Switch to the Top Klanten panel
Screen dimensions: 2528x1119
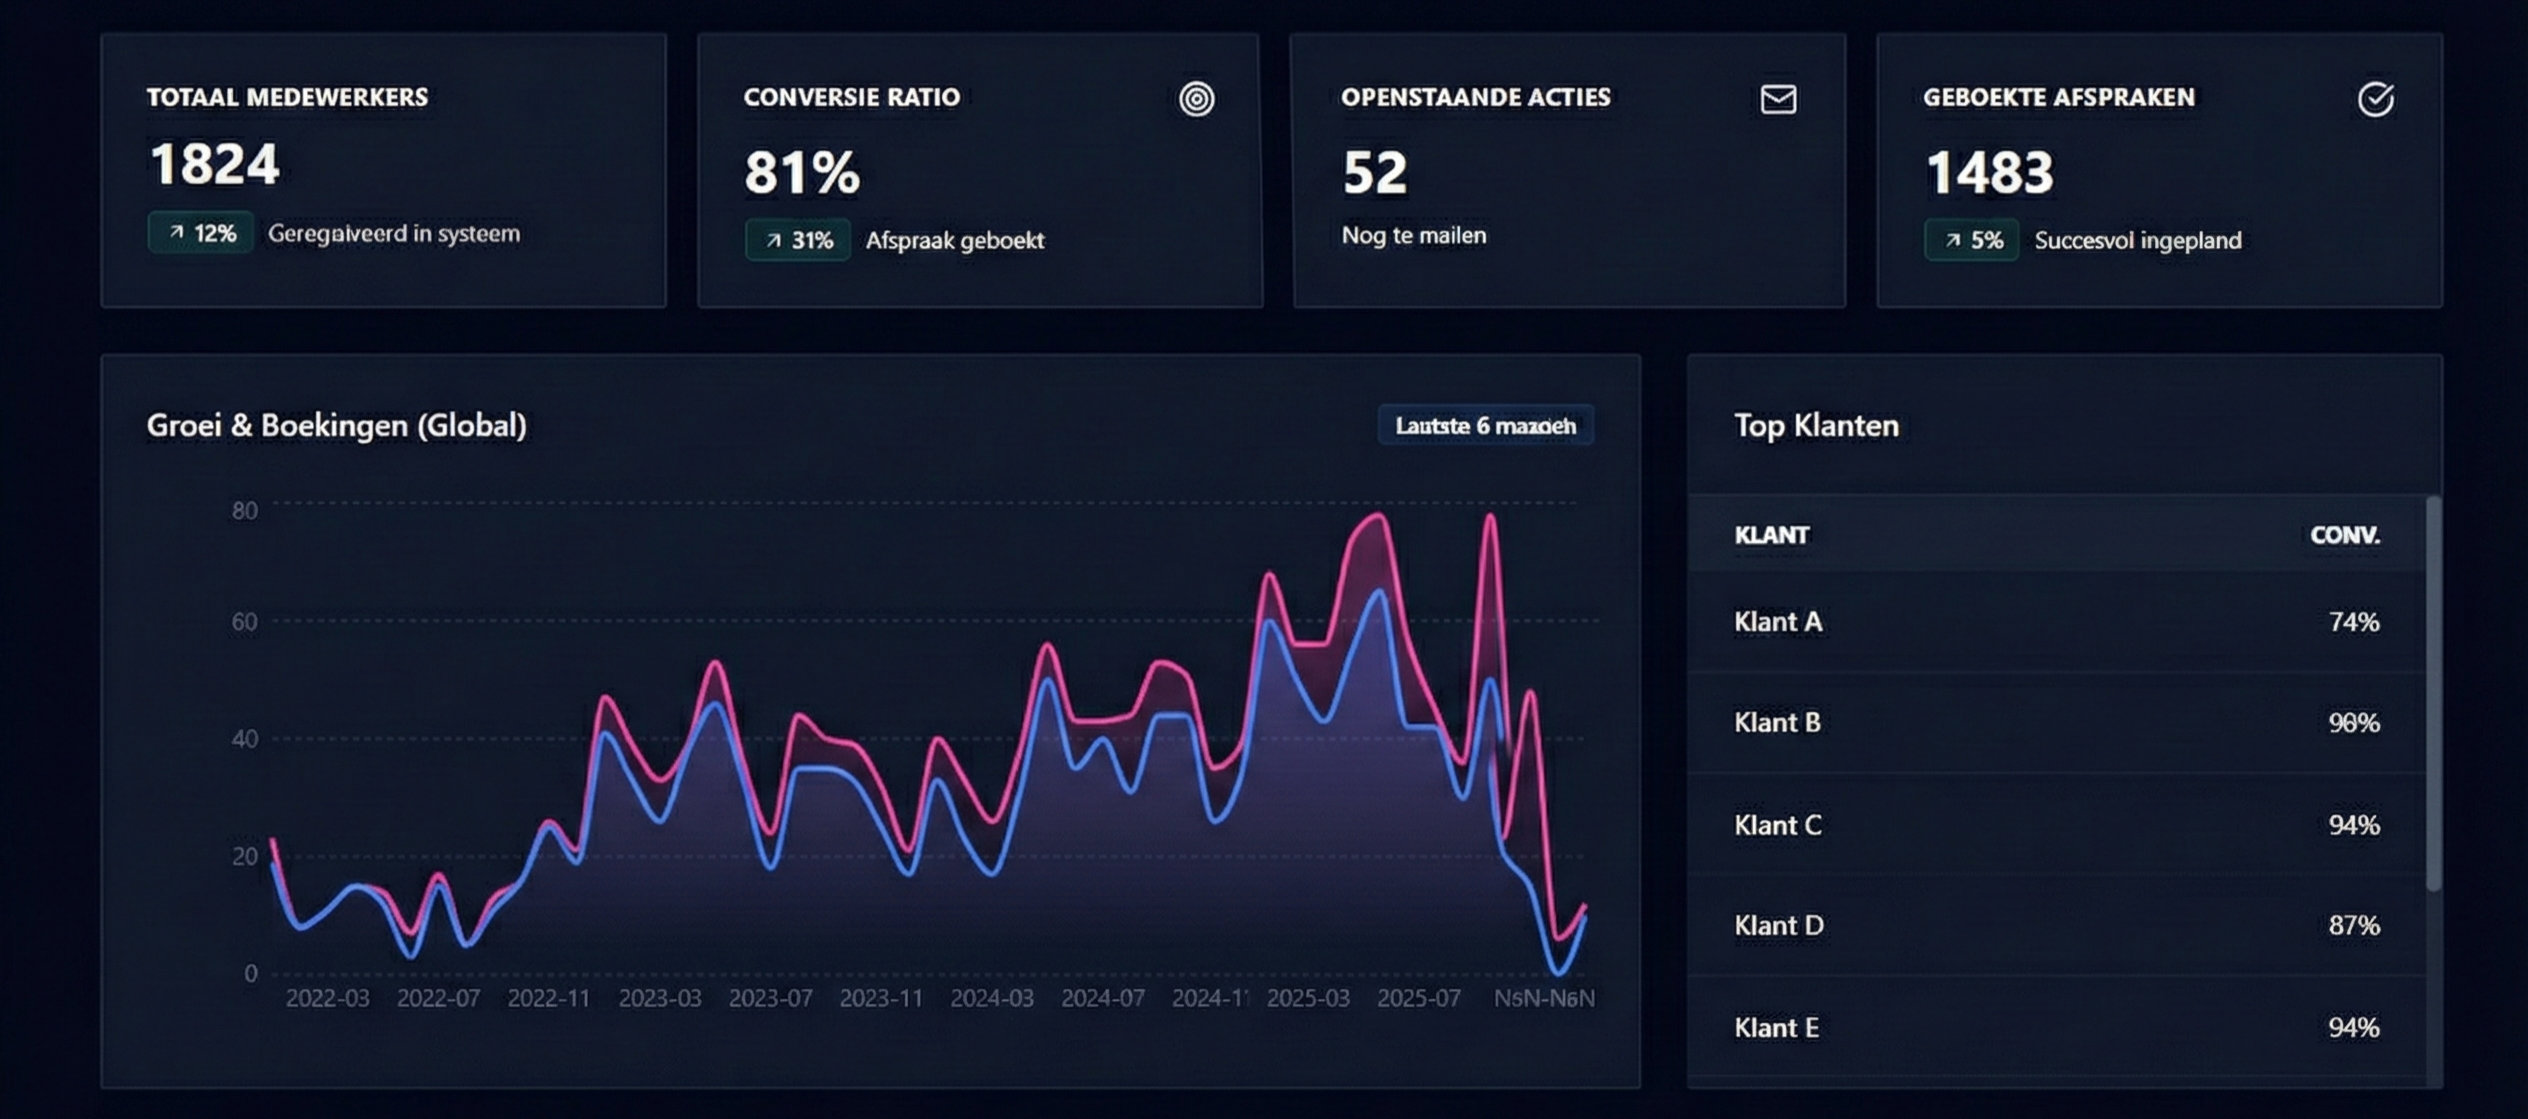[x=1816, y=425]
